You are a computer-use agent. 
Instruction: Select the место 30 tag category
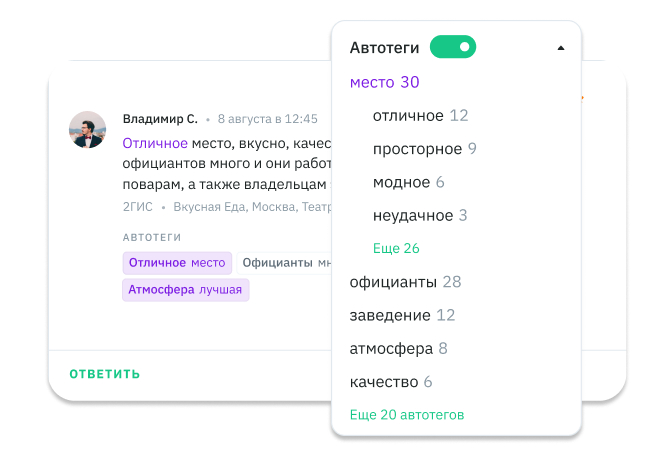point(384,82)
